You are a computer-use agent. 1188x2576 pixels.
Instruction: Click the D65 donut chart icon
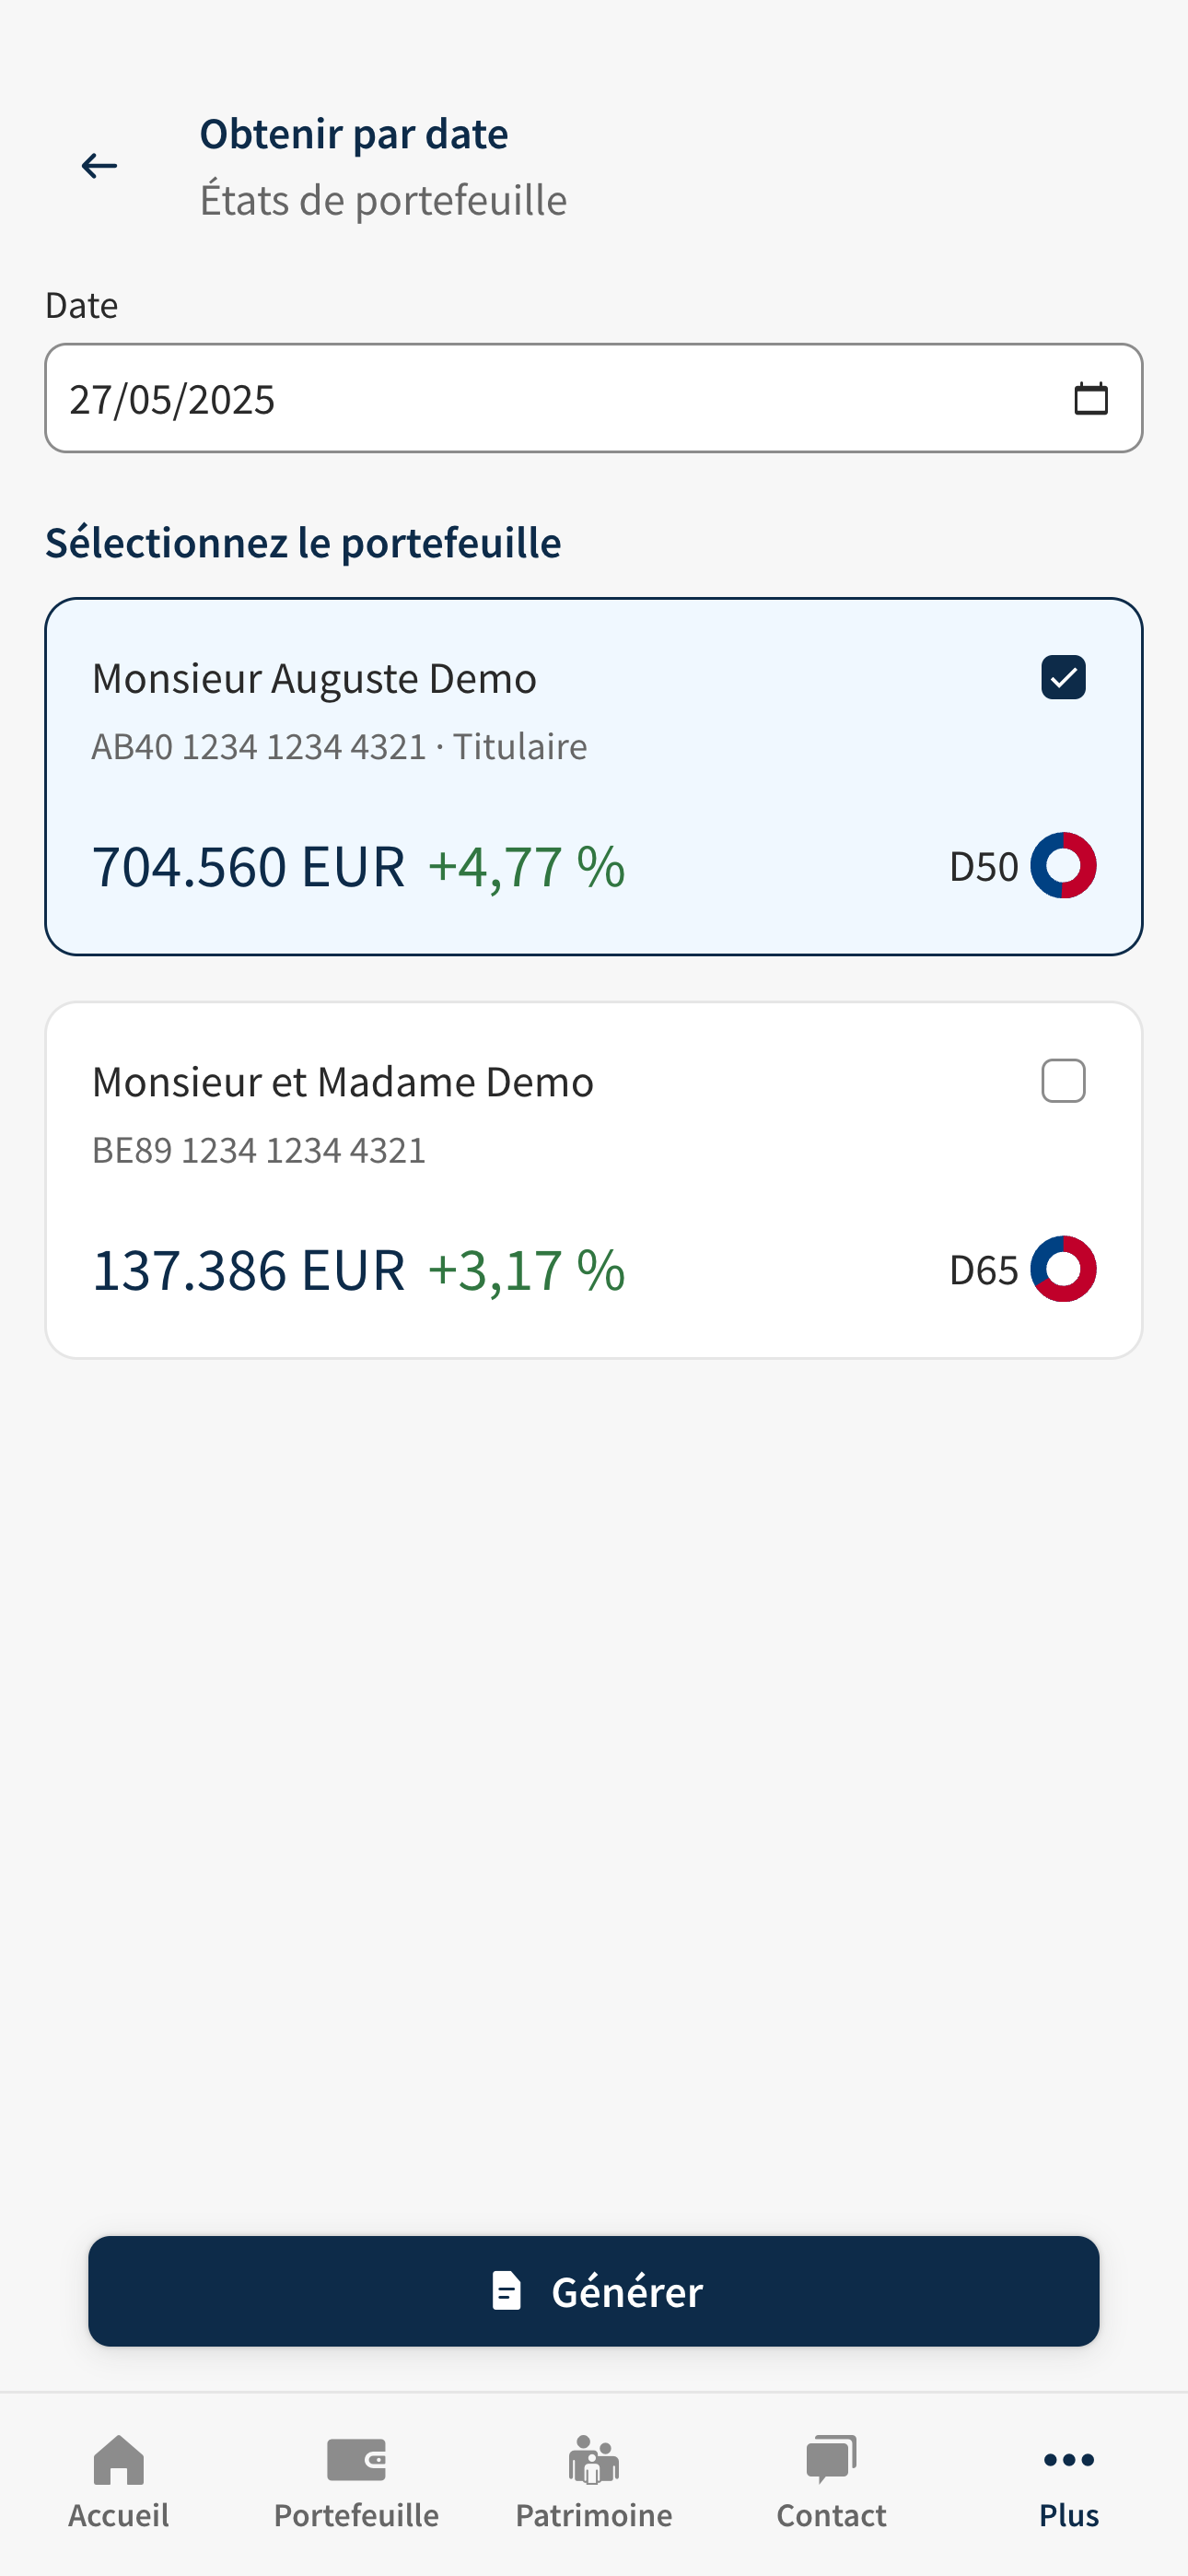tap(1063, 1269)
